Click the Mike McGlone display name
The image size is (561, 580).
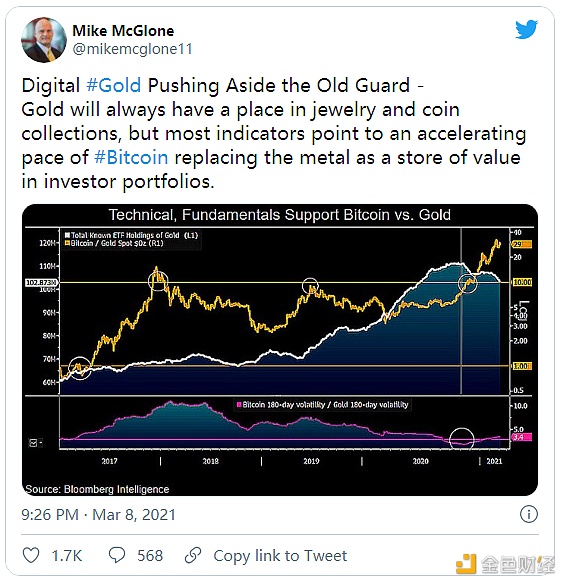click(123, 31)
